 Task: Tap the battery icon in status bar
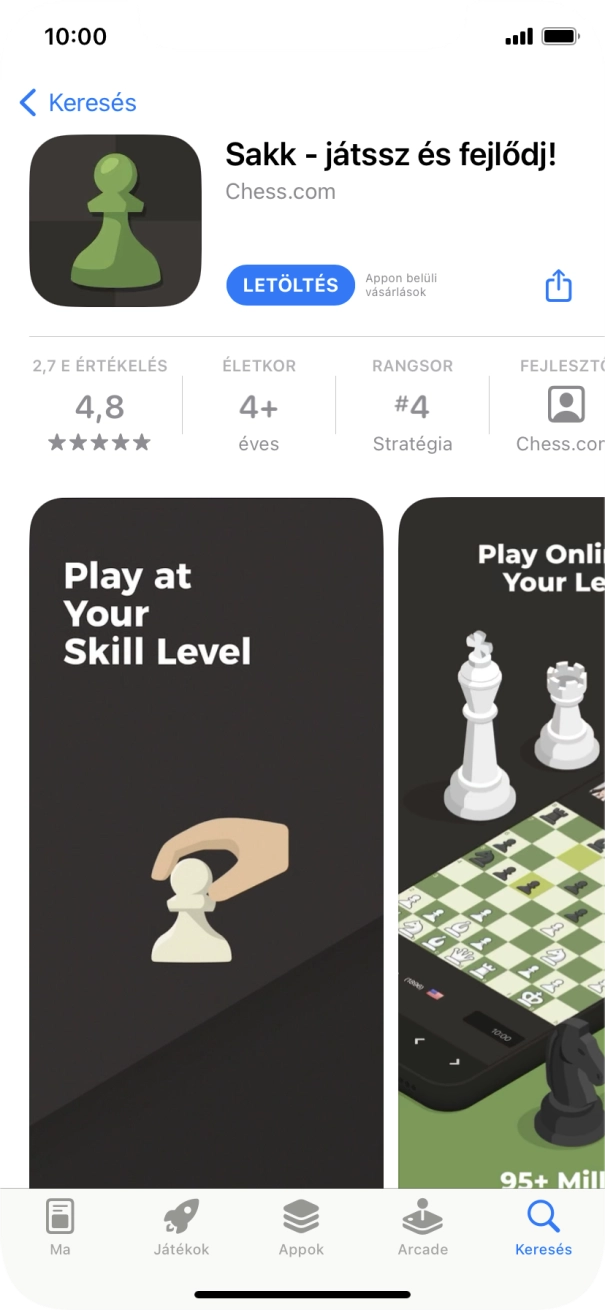[x=561, y=37]
